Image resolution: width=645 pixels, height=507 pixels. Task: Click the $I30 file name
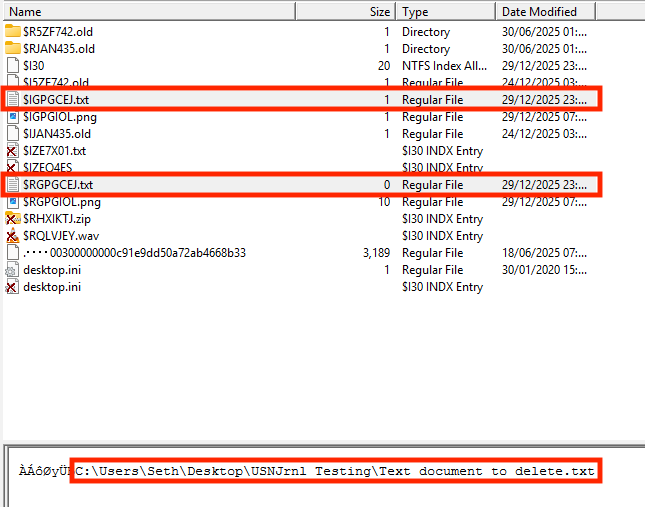click(34, 66)
